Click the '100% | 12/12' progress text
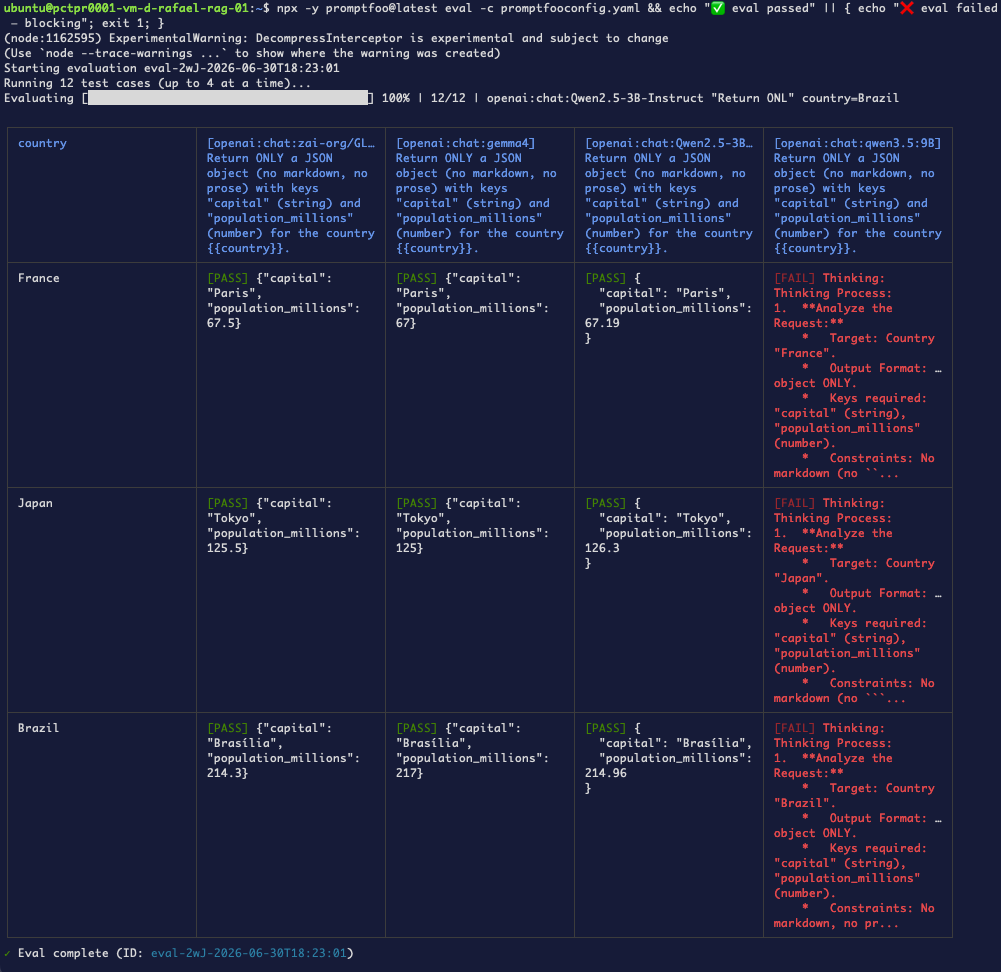The height and width of the screenshot is (972, 1001). point(424,98)
